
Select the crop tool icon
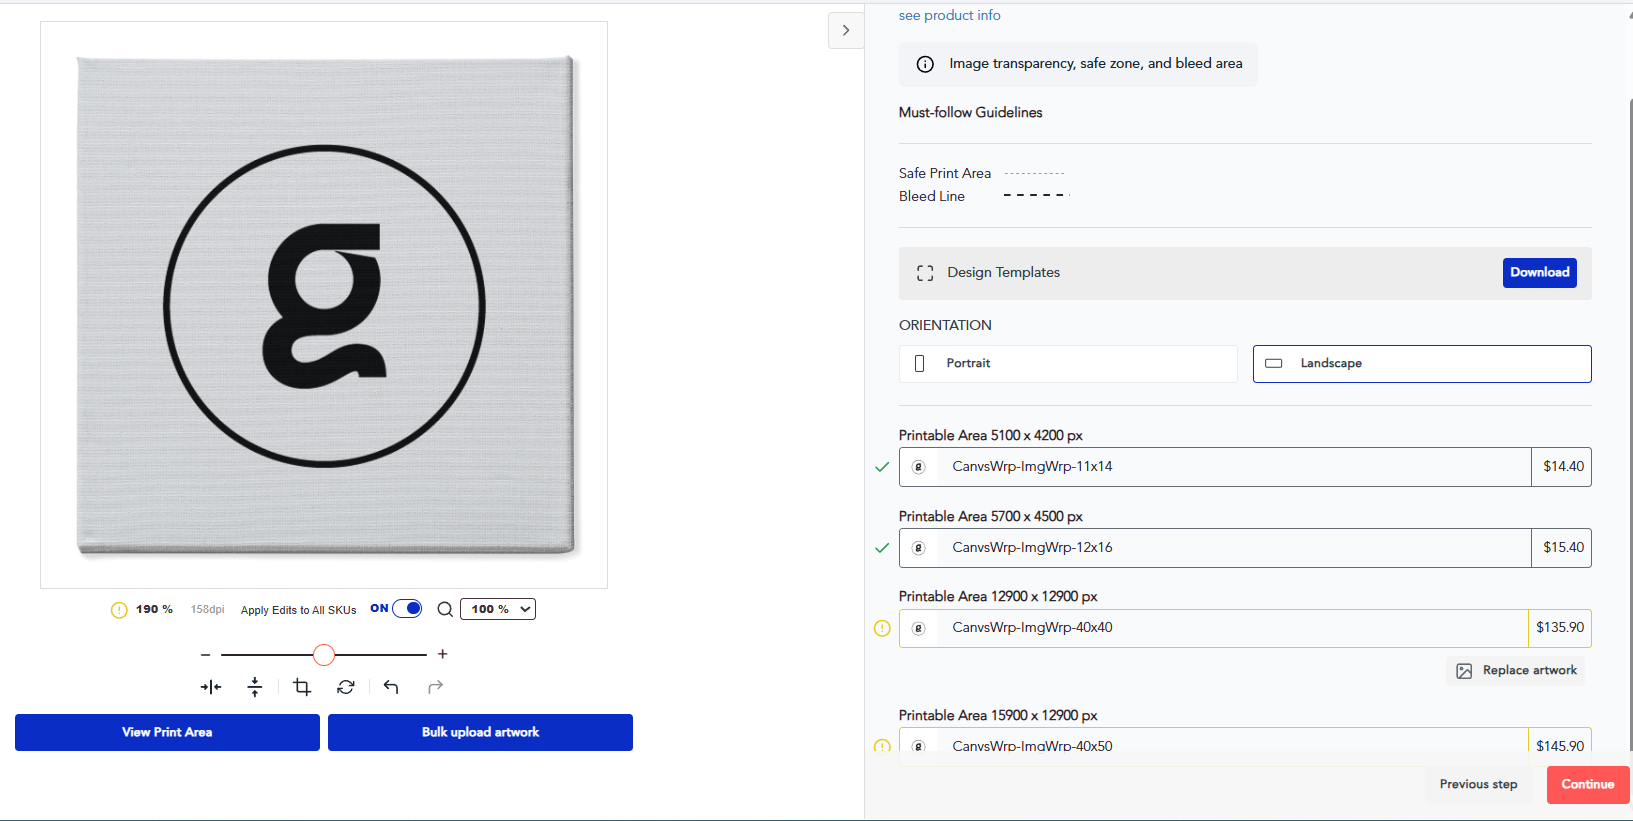[302, 687]
